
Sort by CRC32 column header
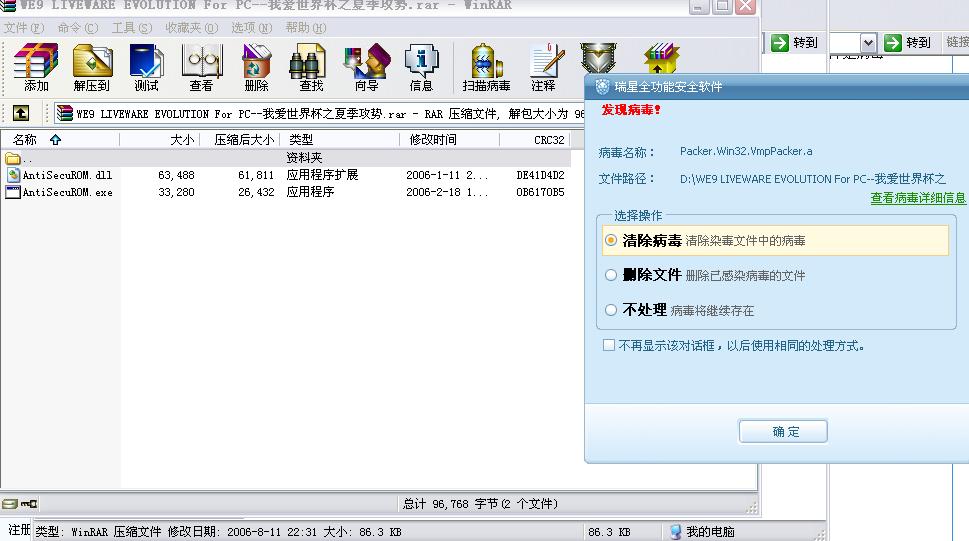click(535, 140)
